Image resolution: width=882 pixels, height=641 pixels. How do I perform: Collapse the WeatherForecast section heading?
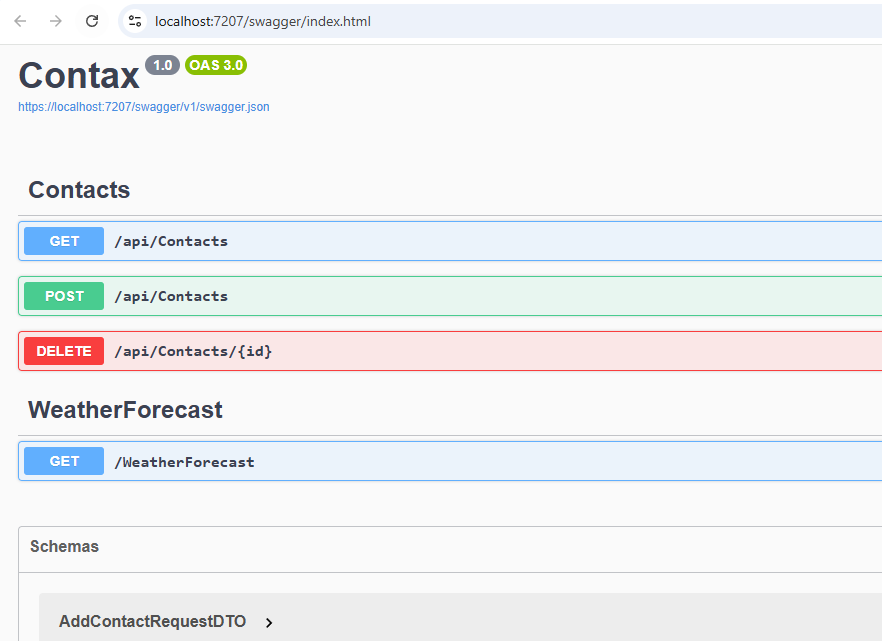125,410
